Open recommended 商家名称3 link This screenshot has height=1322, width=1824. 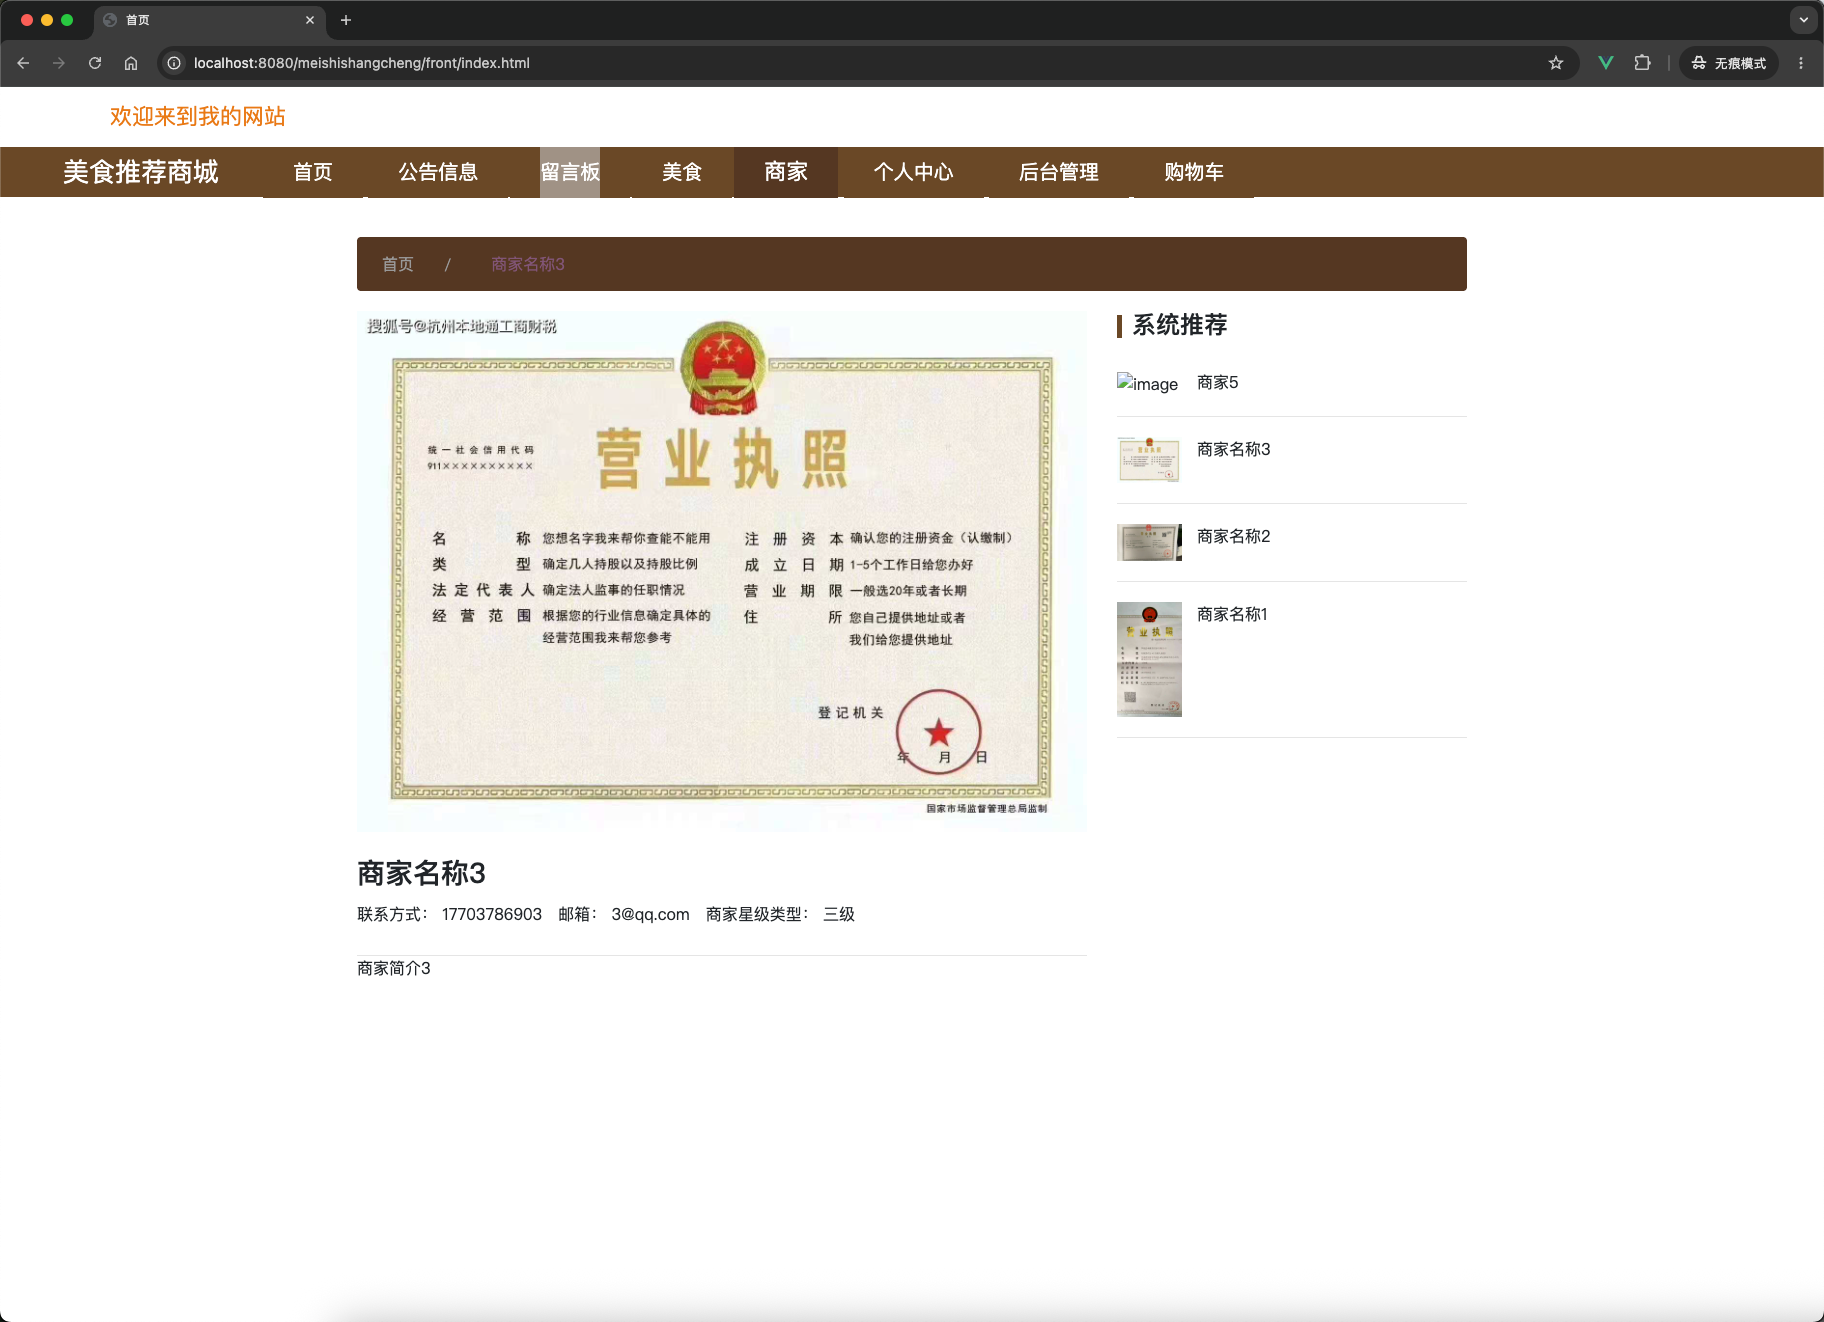[x=1234, y=449]
